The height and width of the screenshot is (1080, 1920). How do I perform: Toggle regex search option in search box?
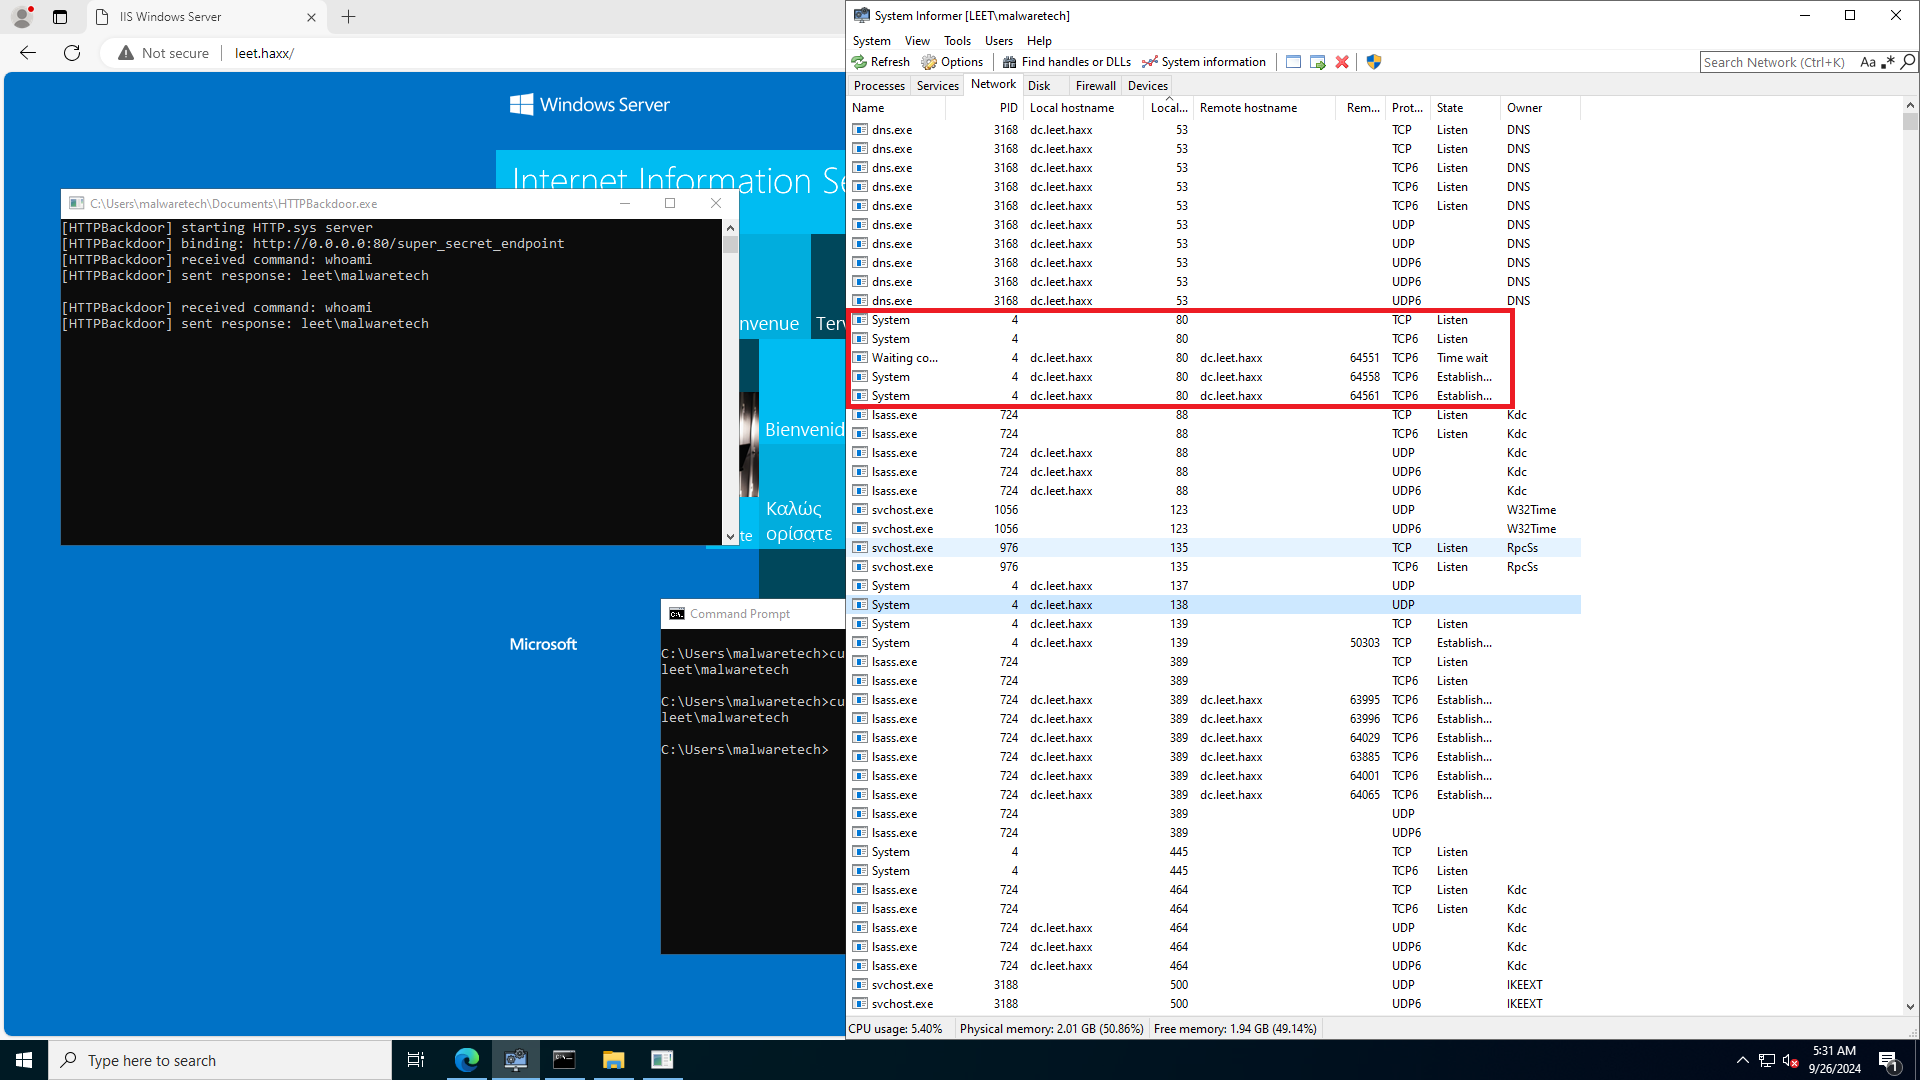coord(1888,62)
